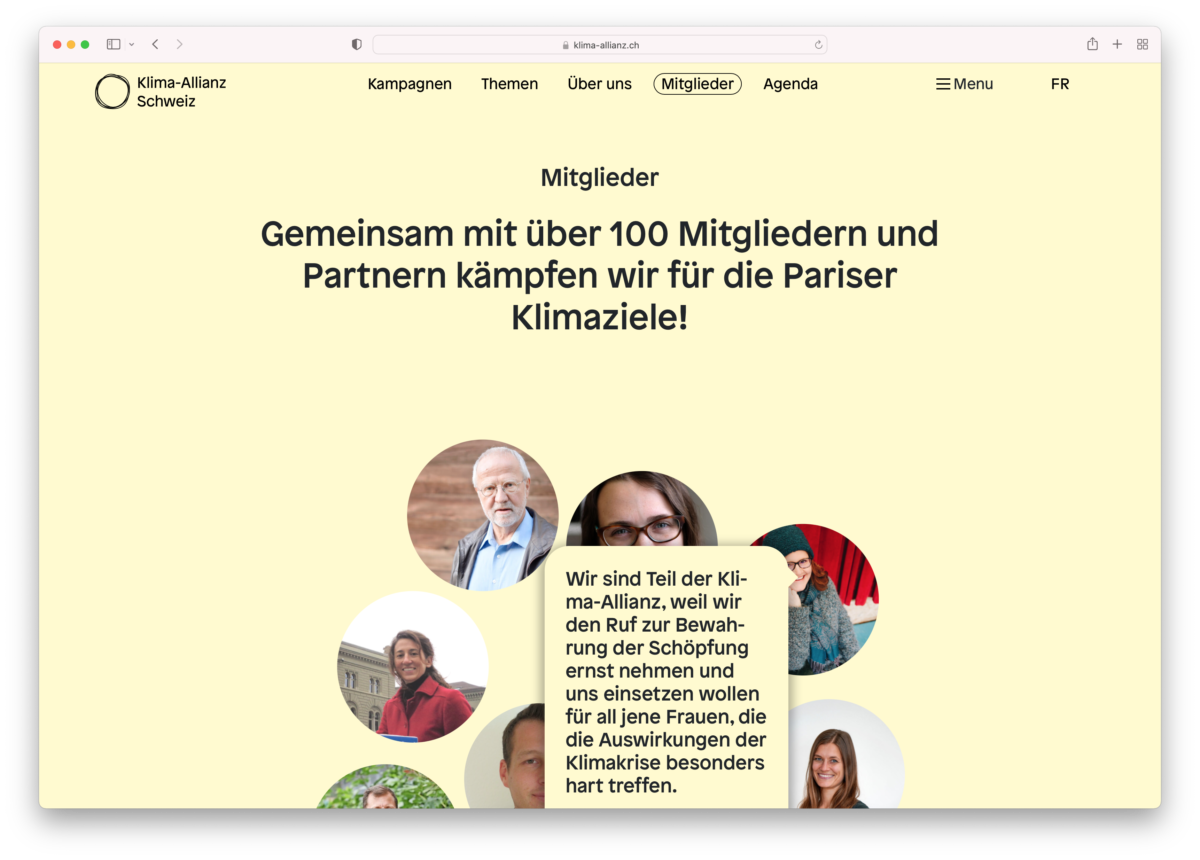This screenshot has height=860, width=1200.
Task: Switch language to FR
Action: click(1060, 84)
